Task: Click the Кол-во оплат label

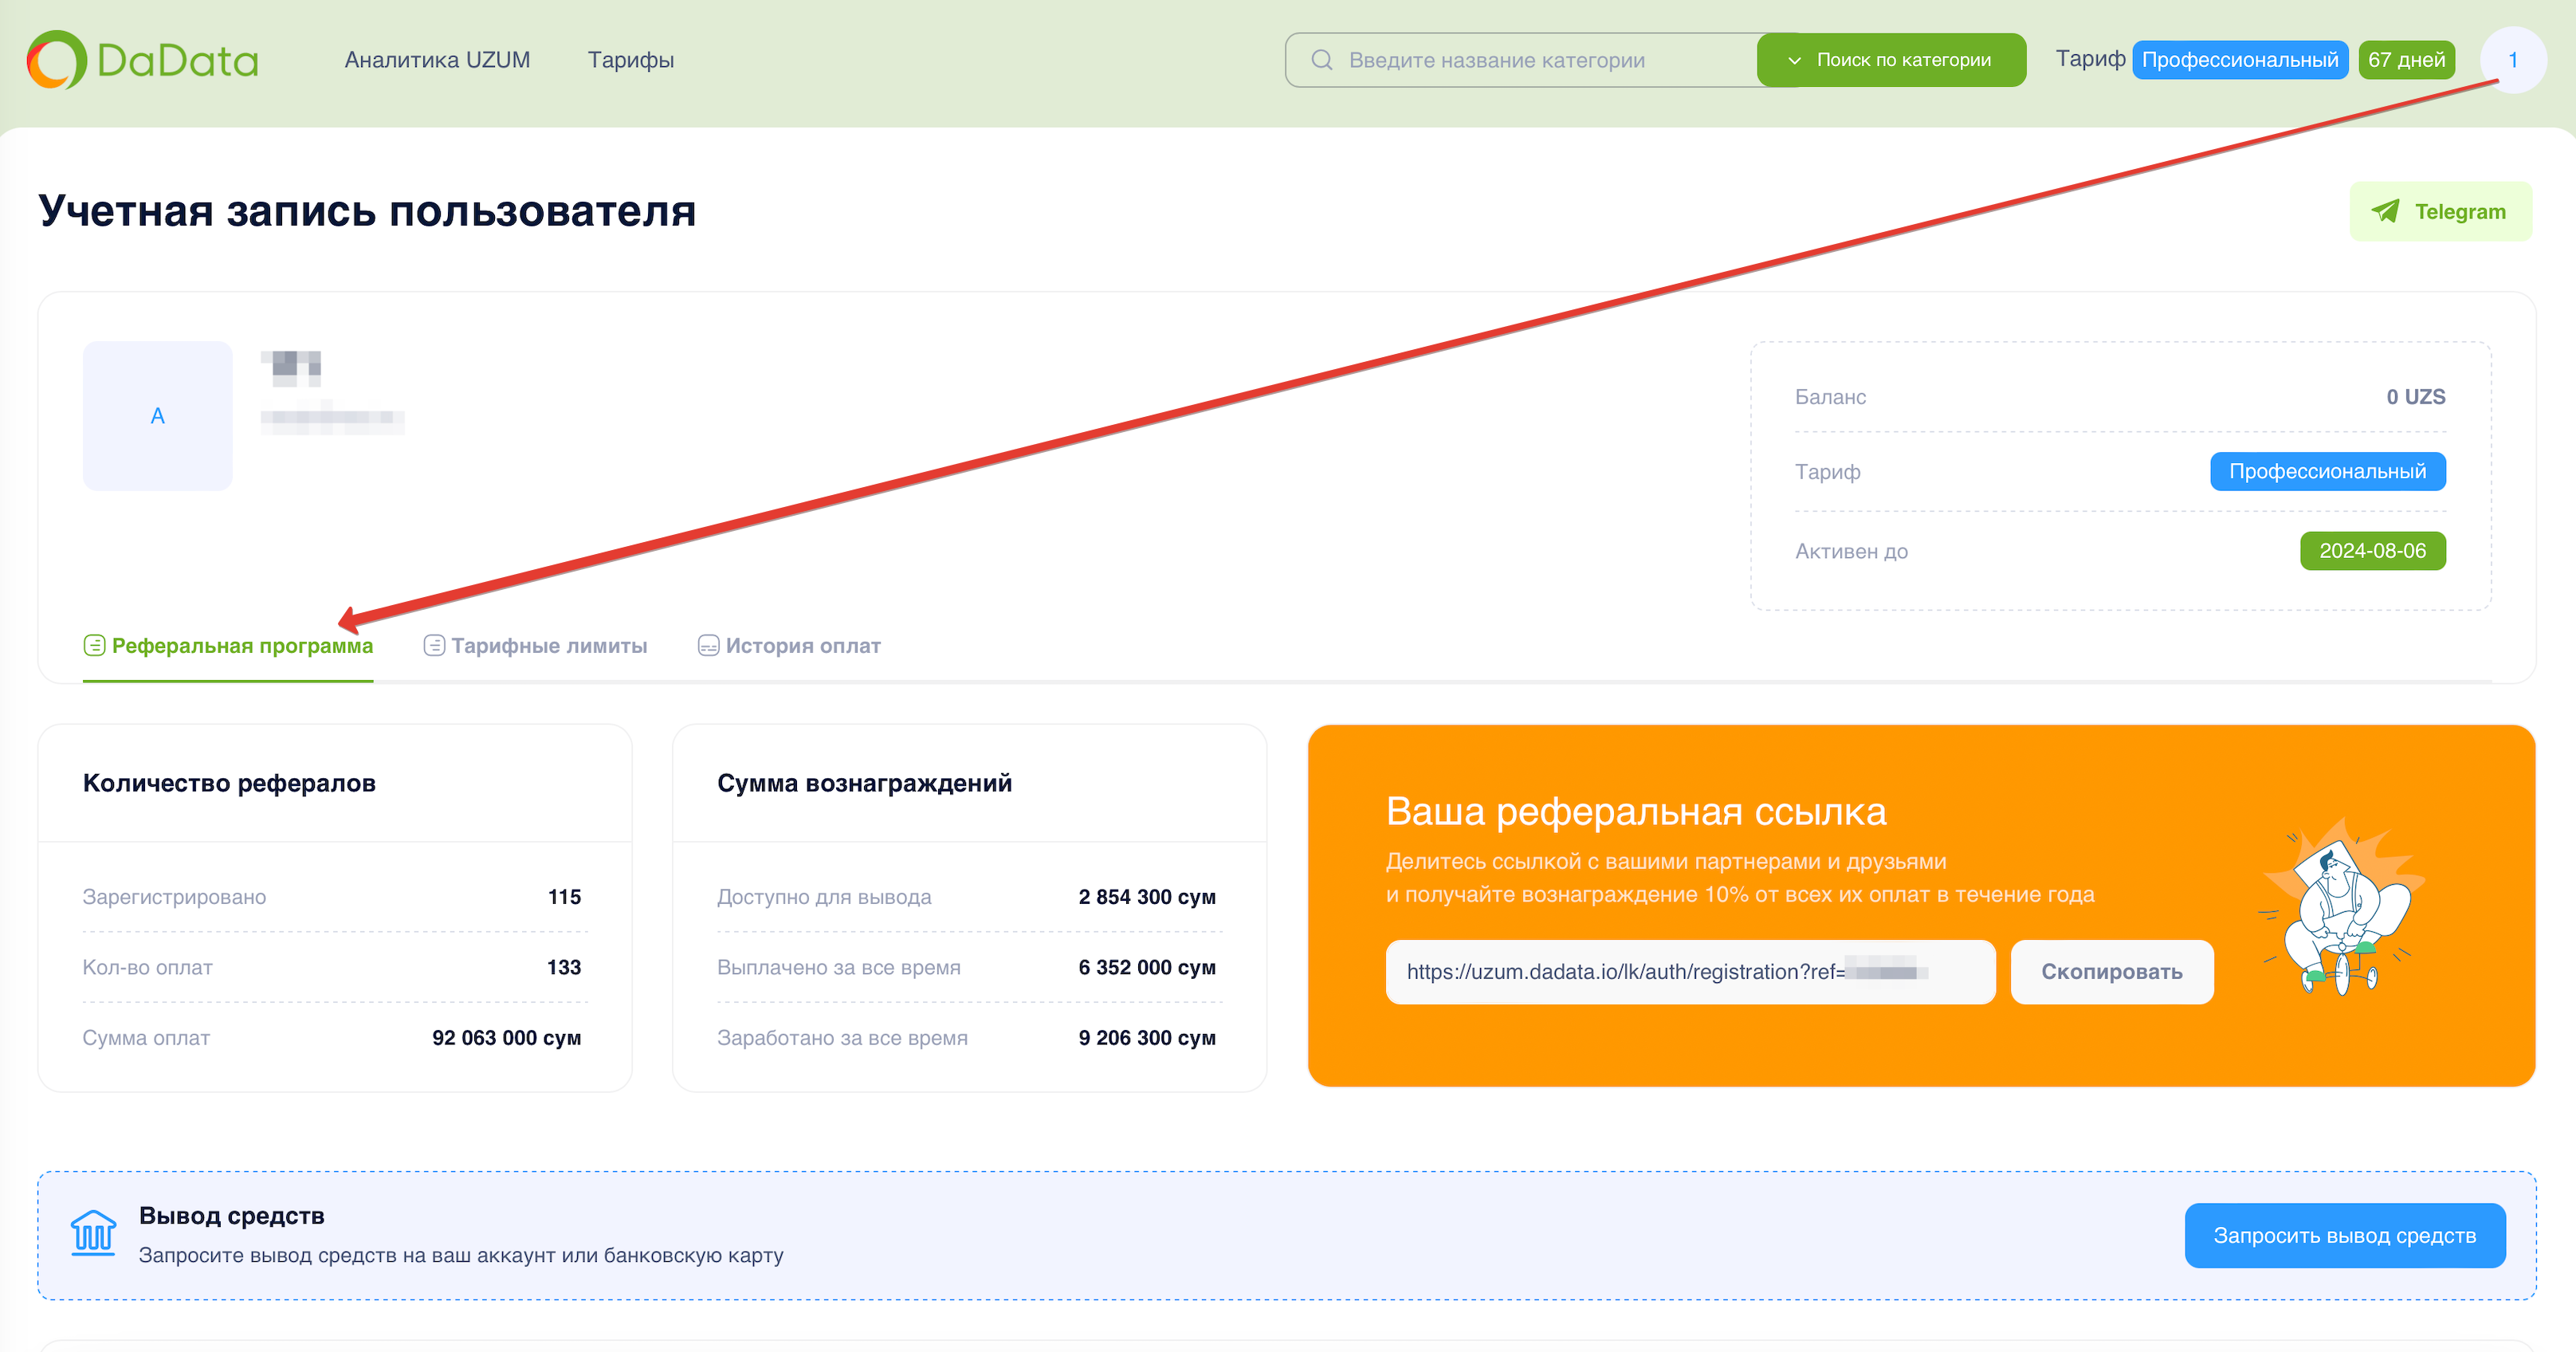Action: click(x=148, y=967)
